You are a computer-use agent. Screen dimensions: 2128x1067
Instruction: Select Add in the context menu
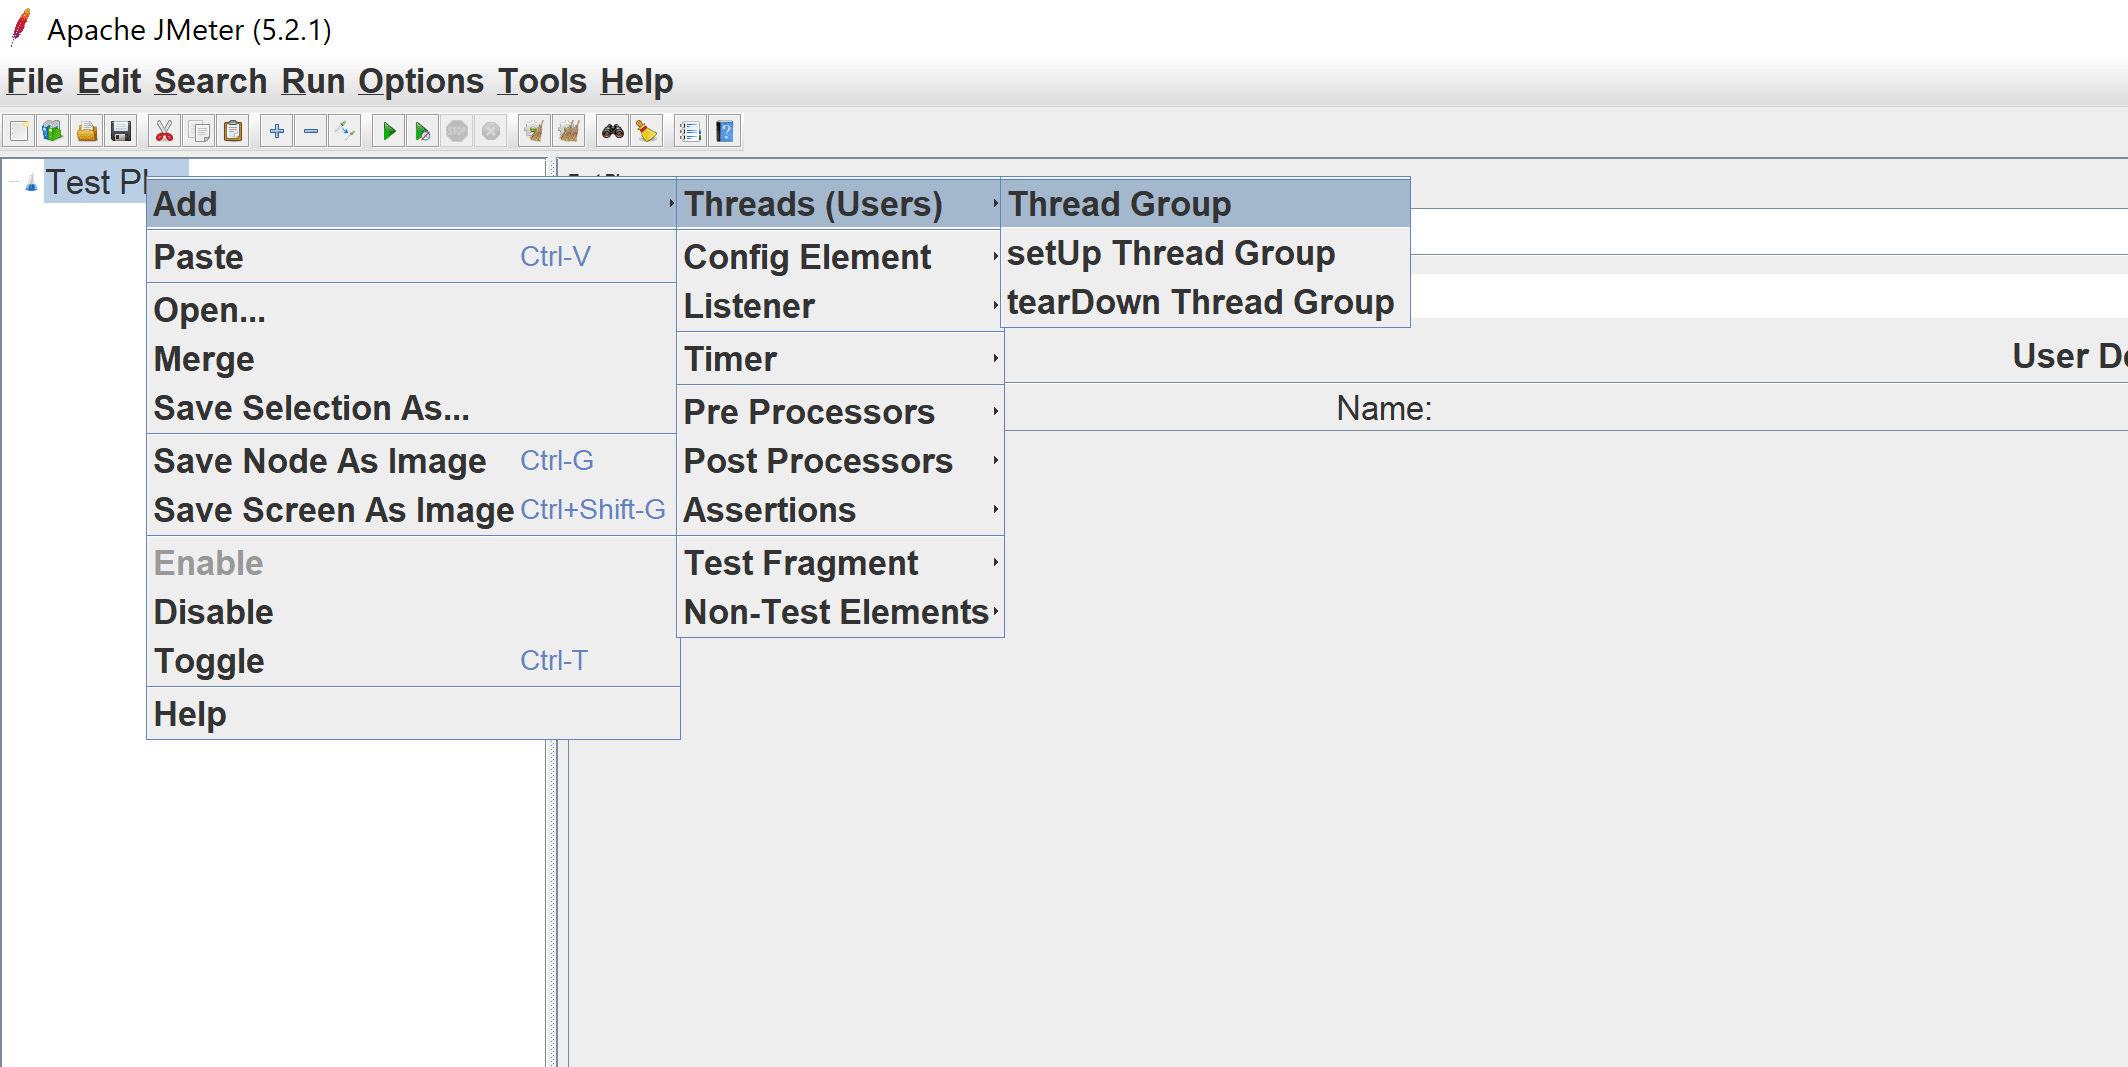coord(412,204)
